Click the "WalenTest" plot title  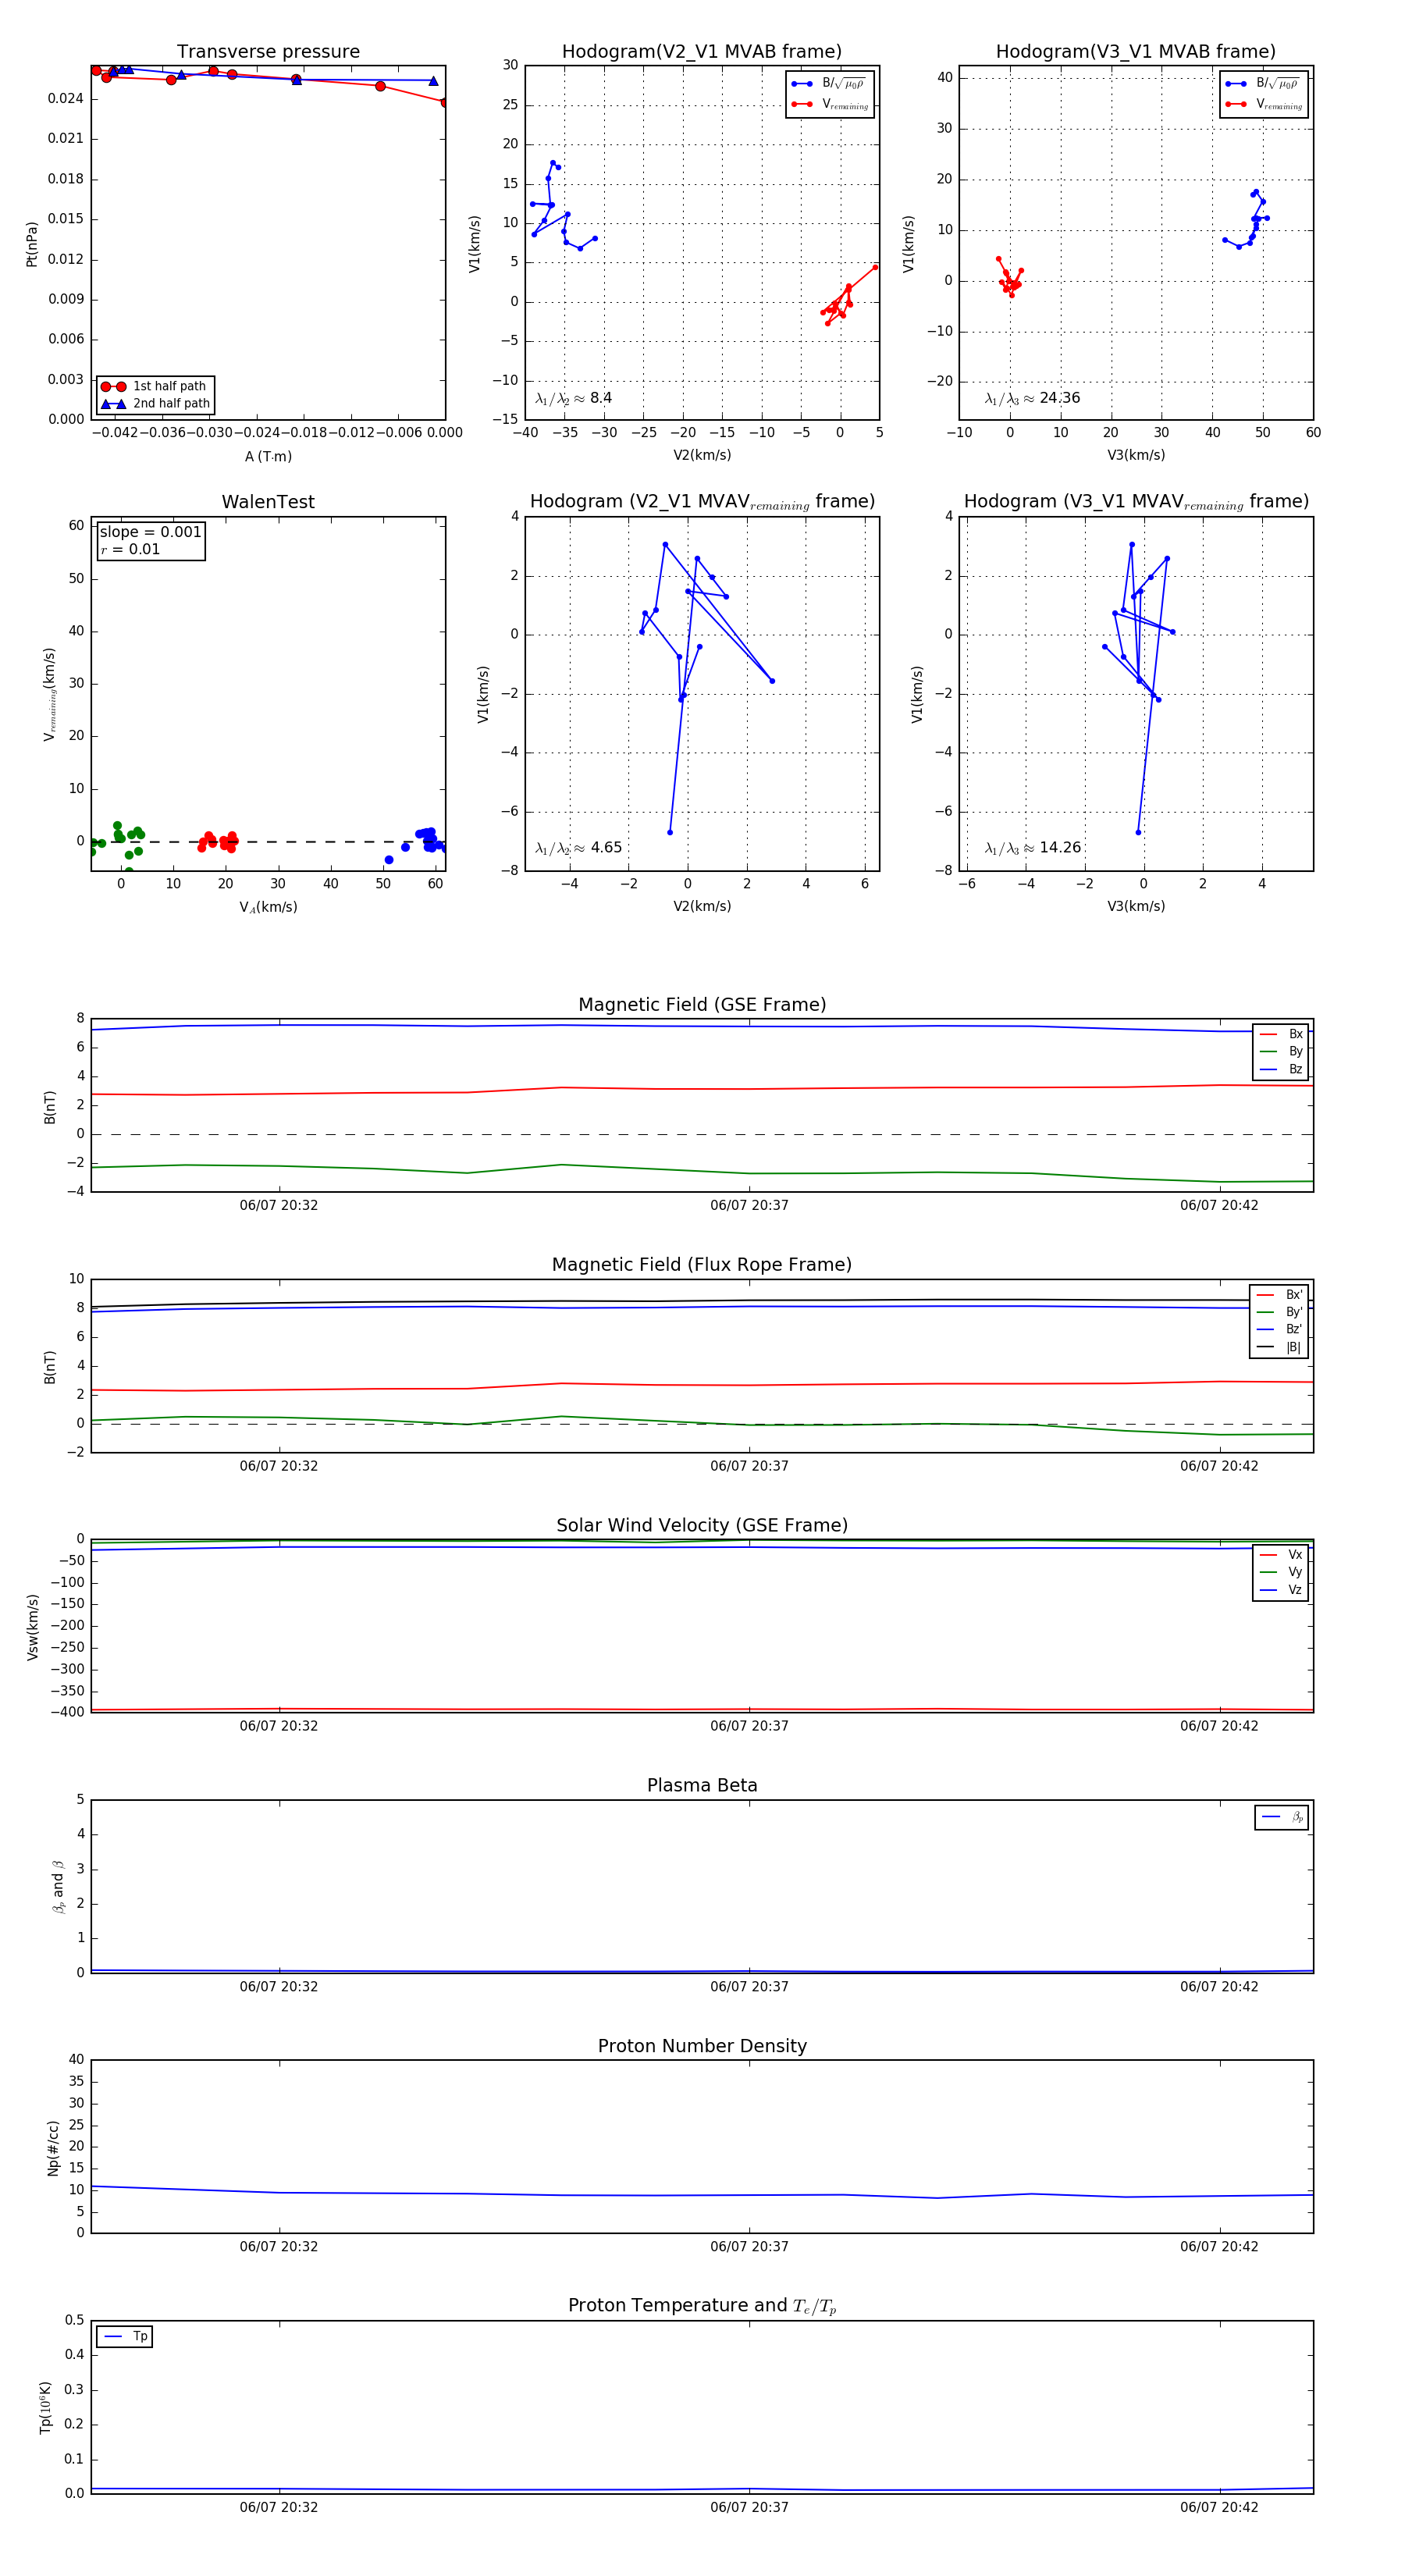tap(268, 501)
